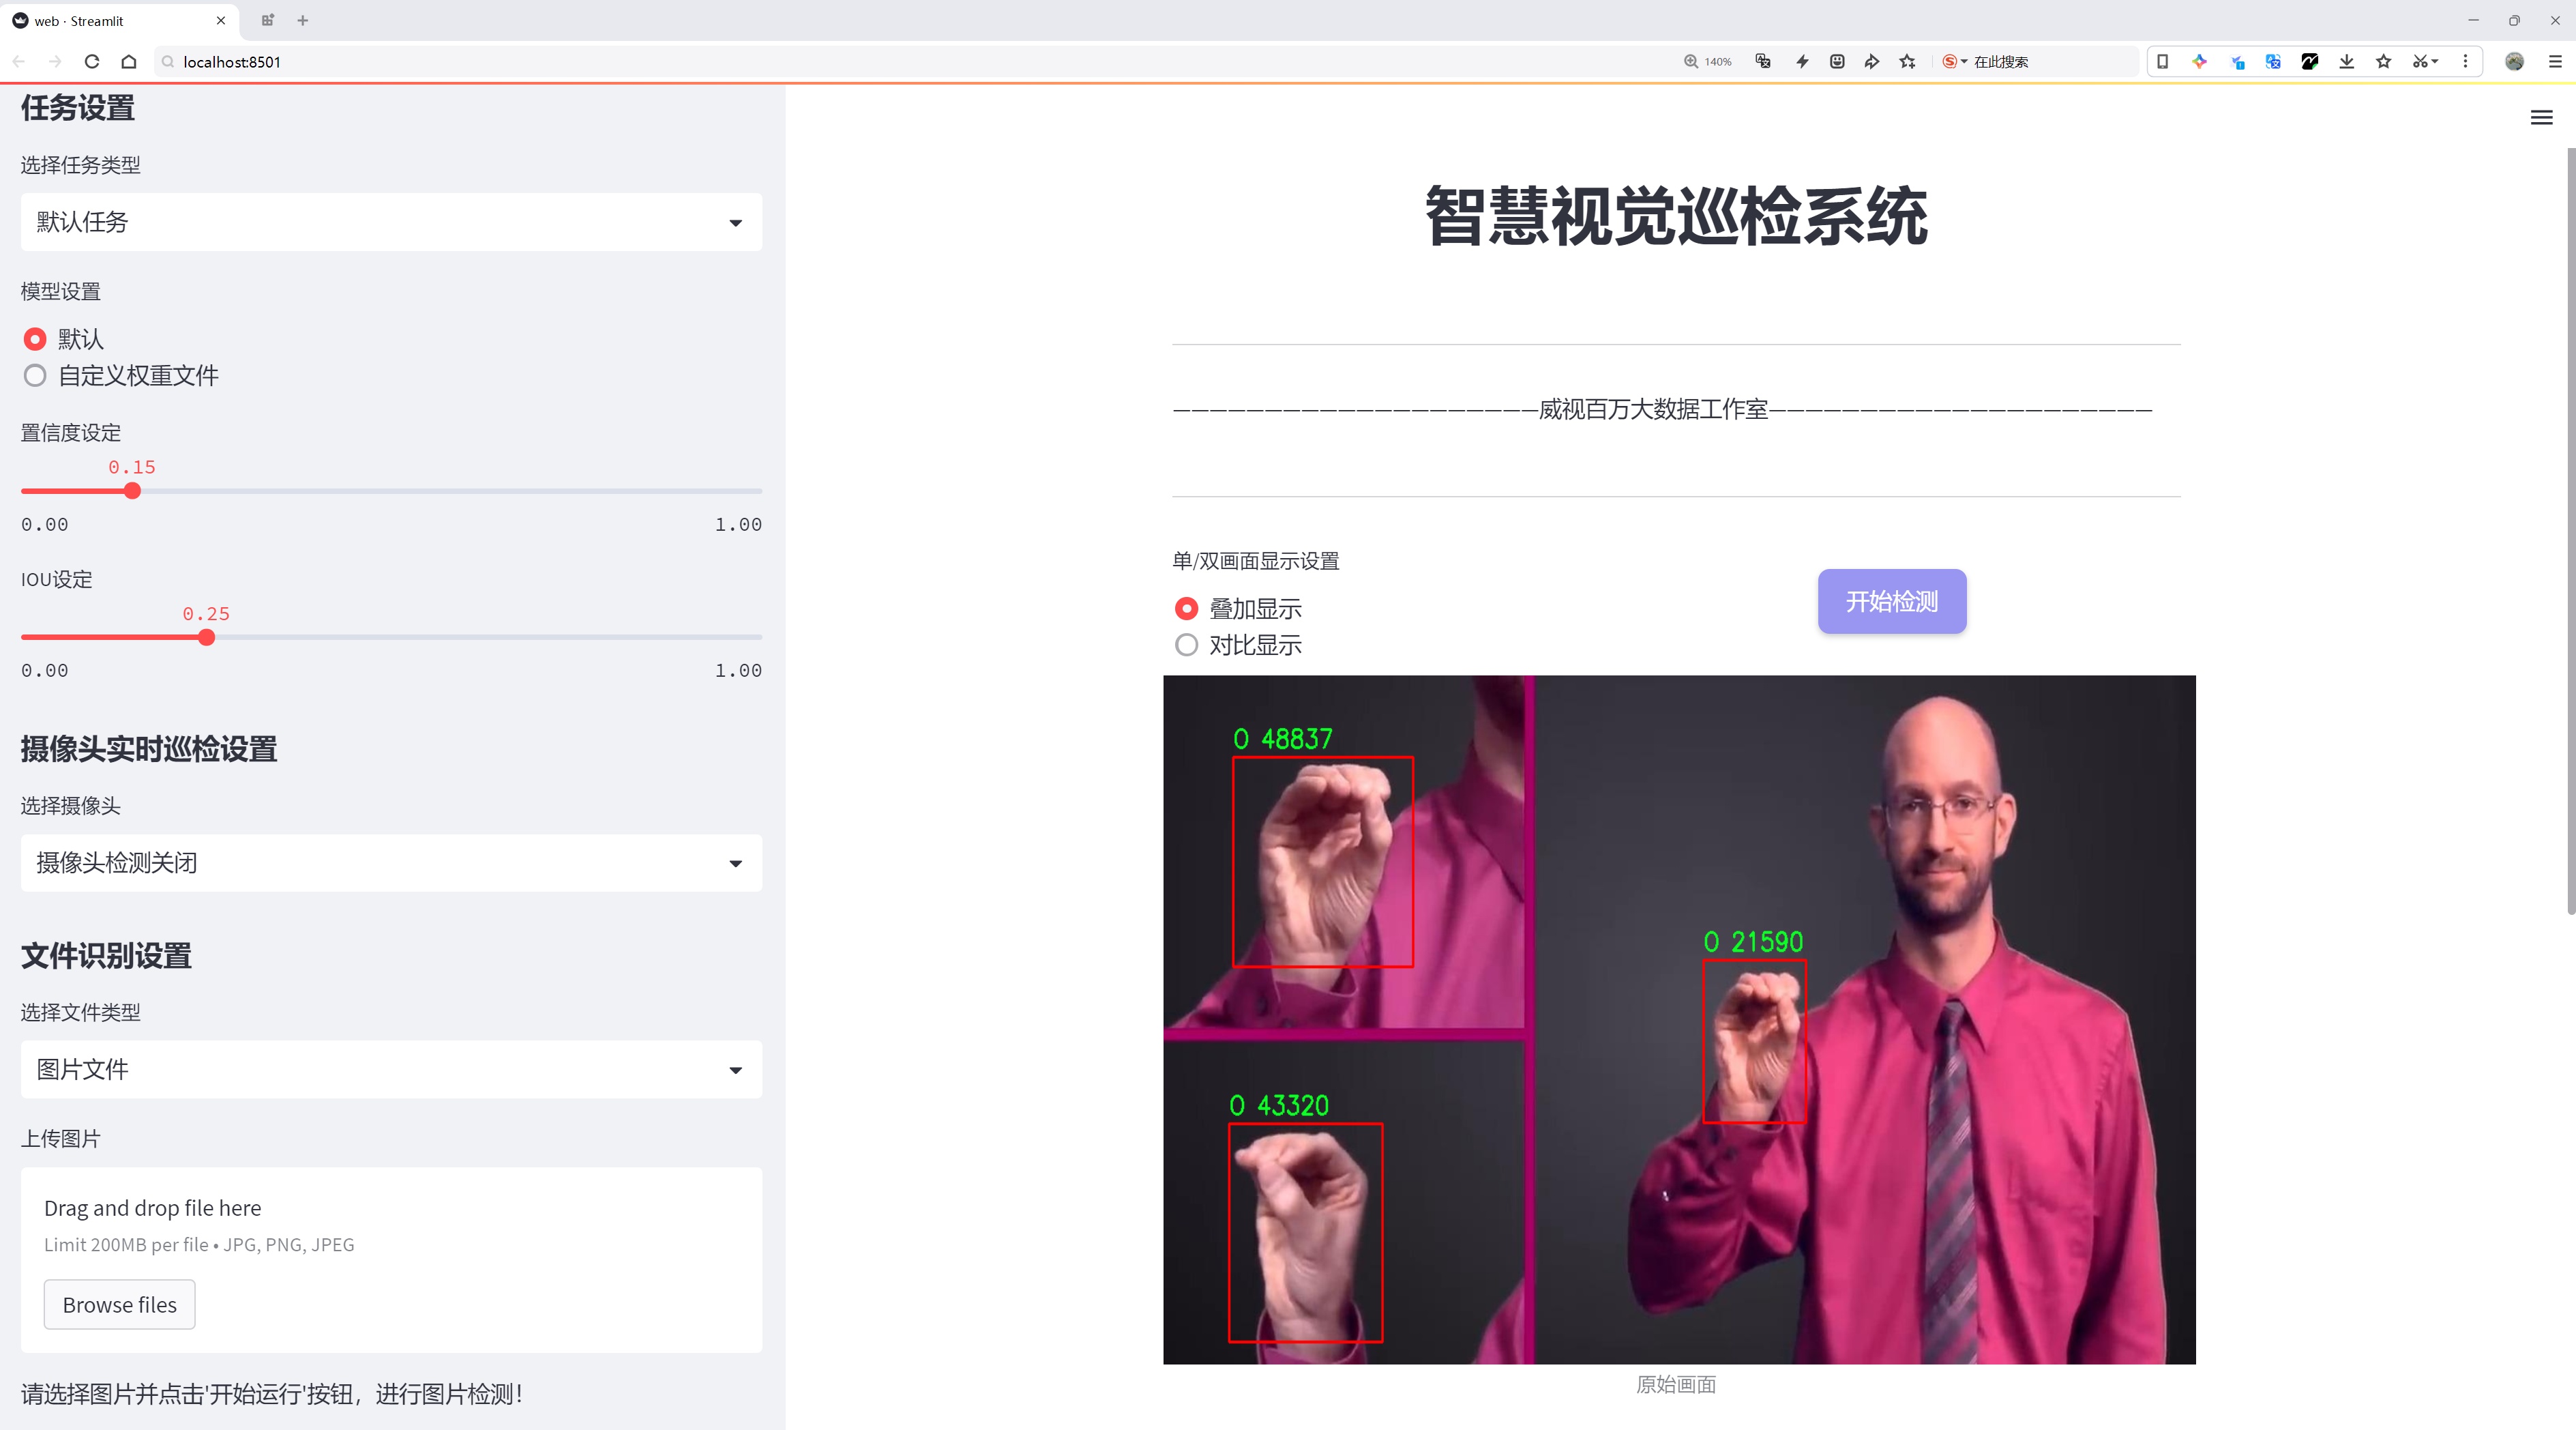Open the Sogou search engine selector
Screen dimensions: 2576x1430
pos(1954,62)
